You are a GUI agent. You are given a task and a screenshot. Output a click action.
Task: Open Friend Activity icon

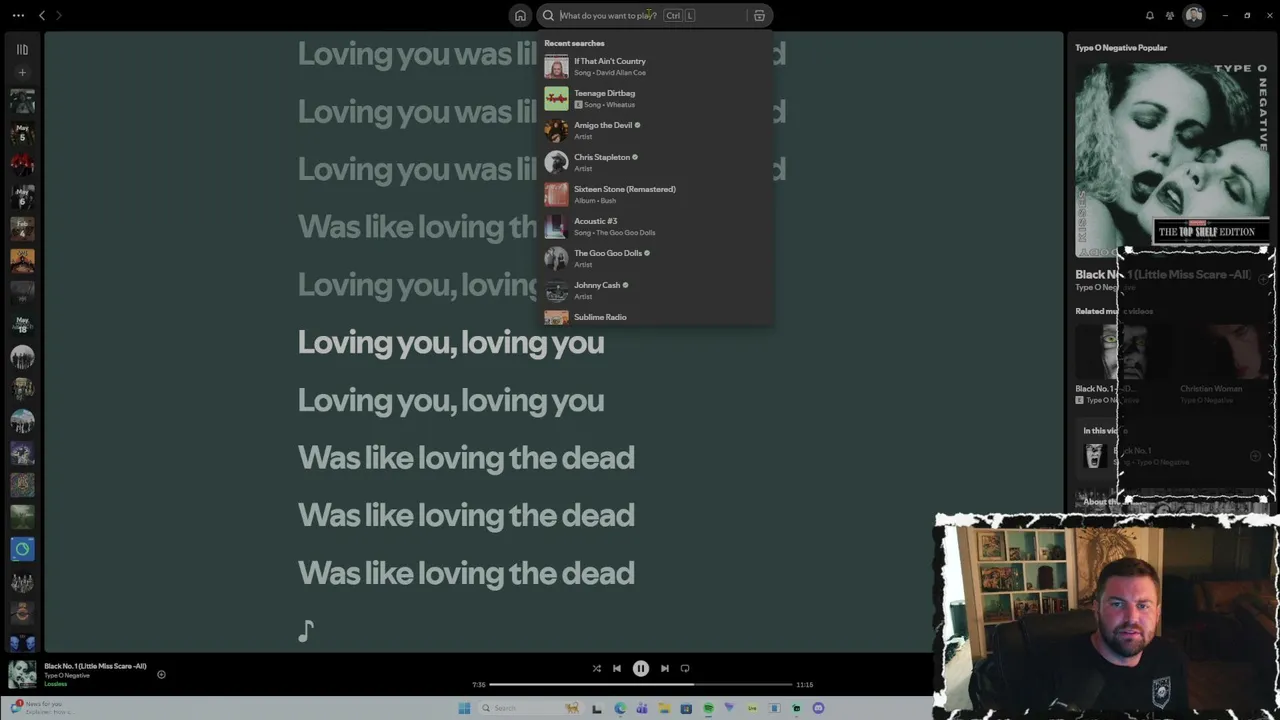coord(1170,15)
